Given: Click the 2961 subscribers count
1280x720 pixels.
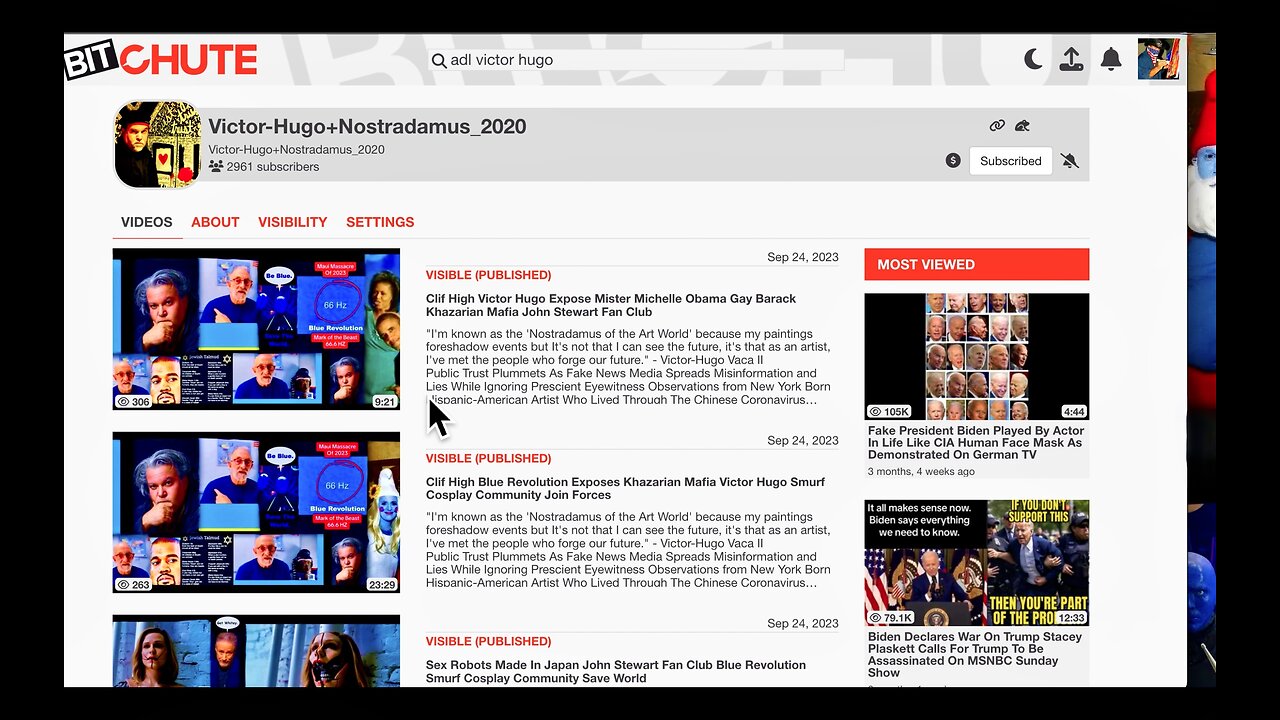Looking at the screenshot, I should click(273, 167).
